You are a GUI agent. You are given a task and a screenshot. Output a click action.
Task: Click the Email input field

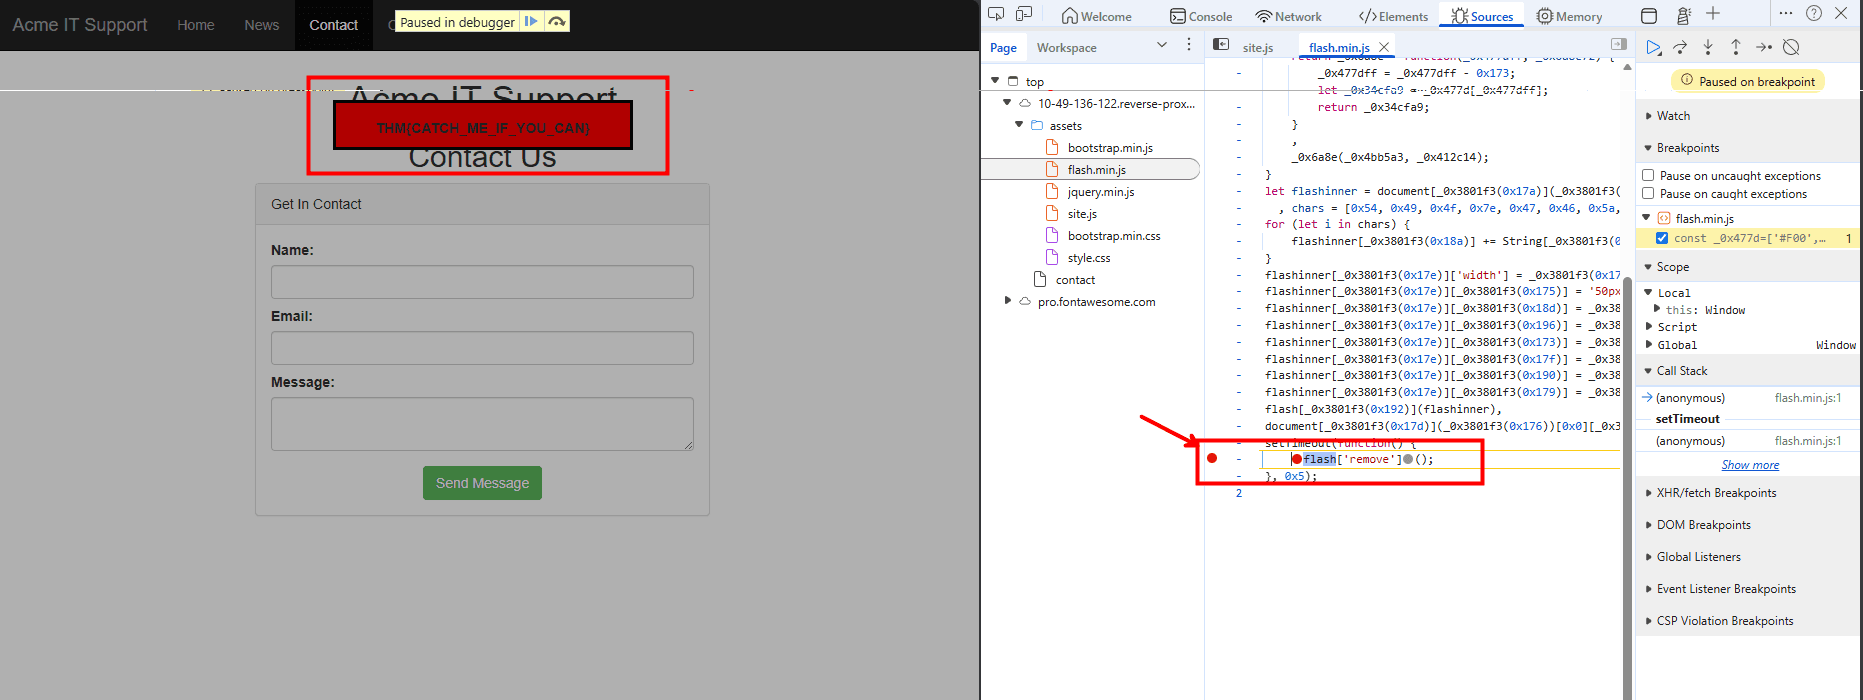pyautogui.click(x=482, y=348)
